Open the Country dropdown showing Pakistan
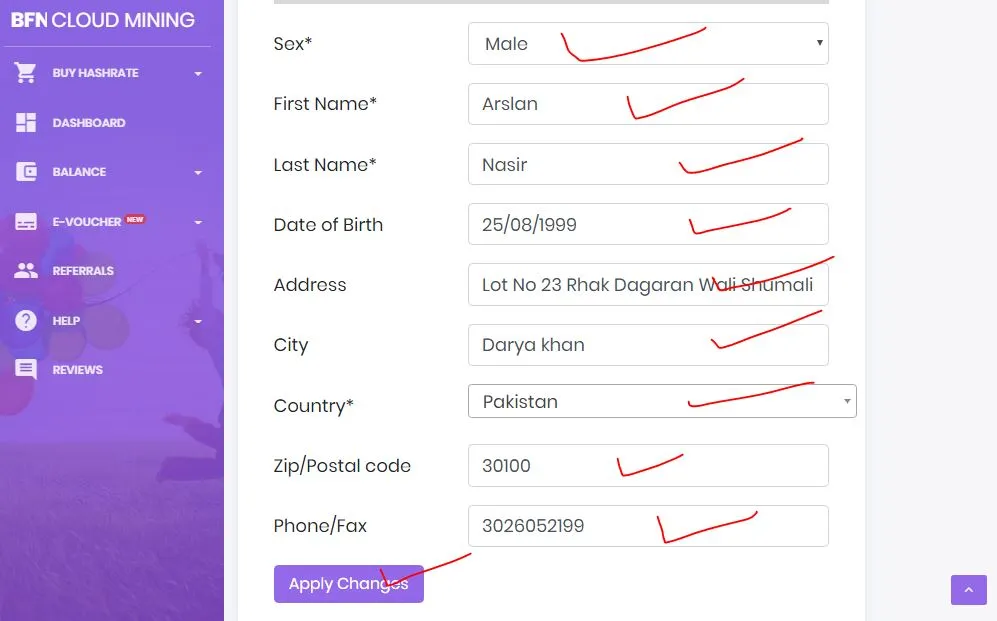997x621 pixels. point(662,401)
